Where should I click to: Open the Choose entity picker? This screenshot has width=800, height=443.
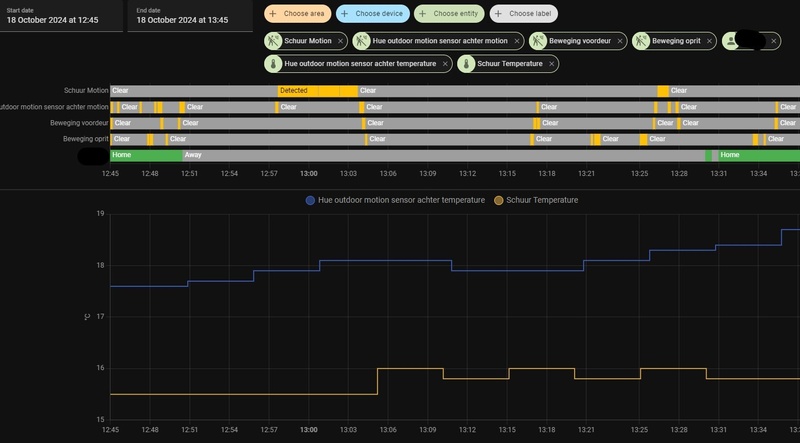click(449, 14)
